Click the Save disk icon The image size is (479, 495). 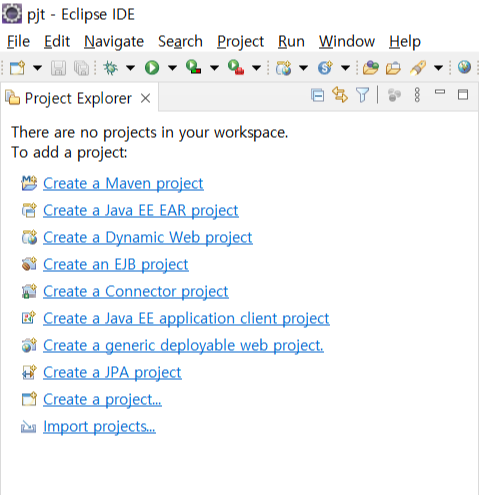tap(58, 68)
